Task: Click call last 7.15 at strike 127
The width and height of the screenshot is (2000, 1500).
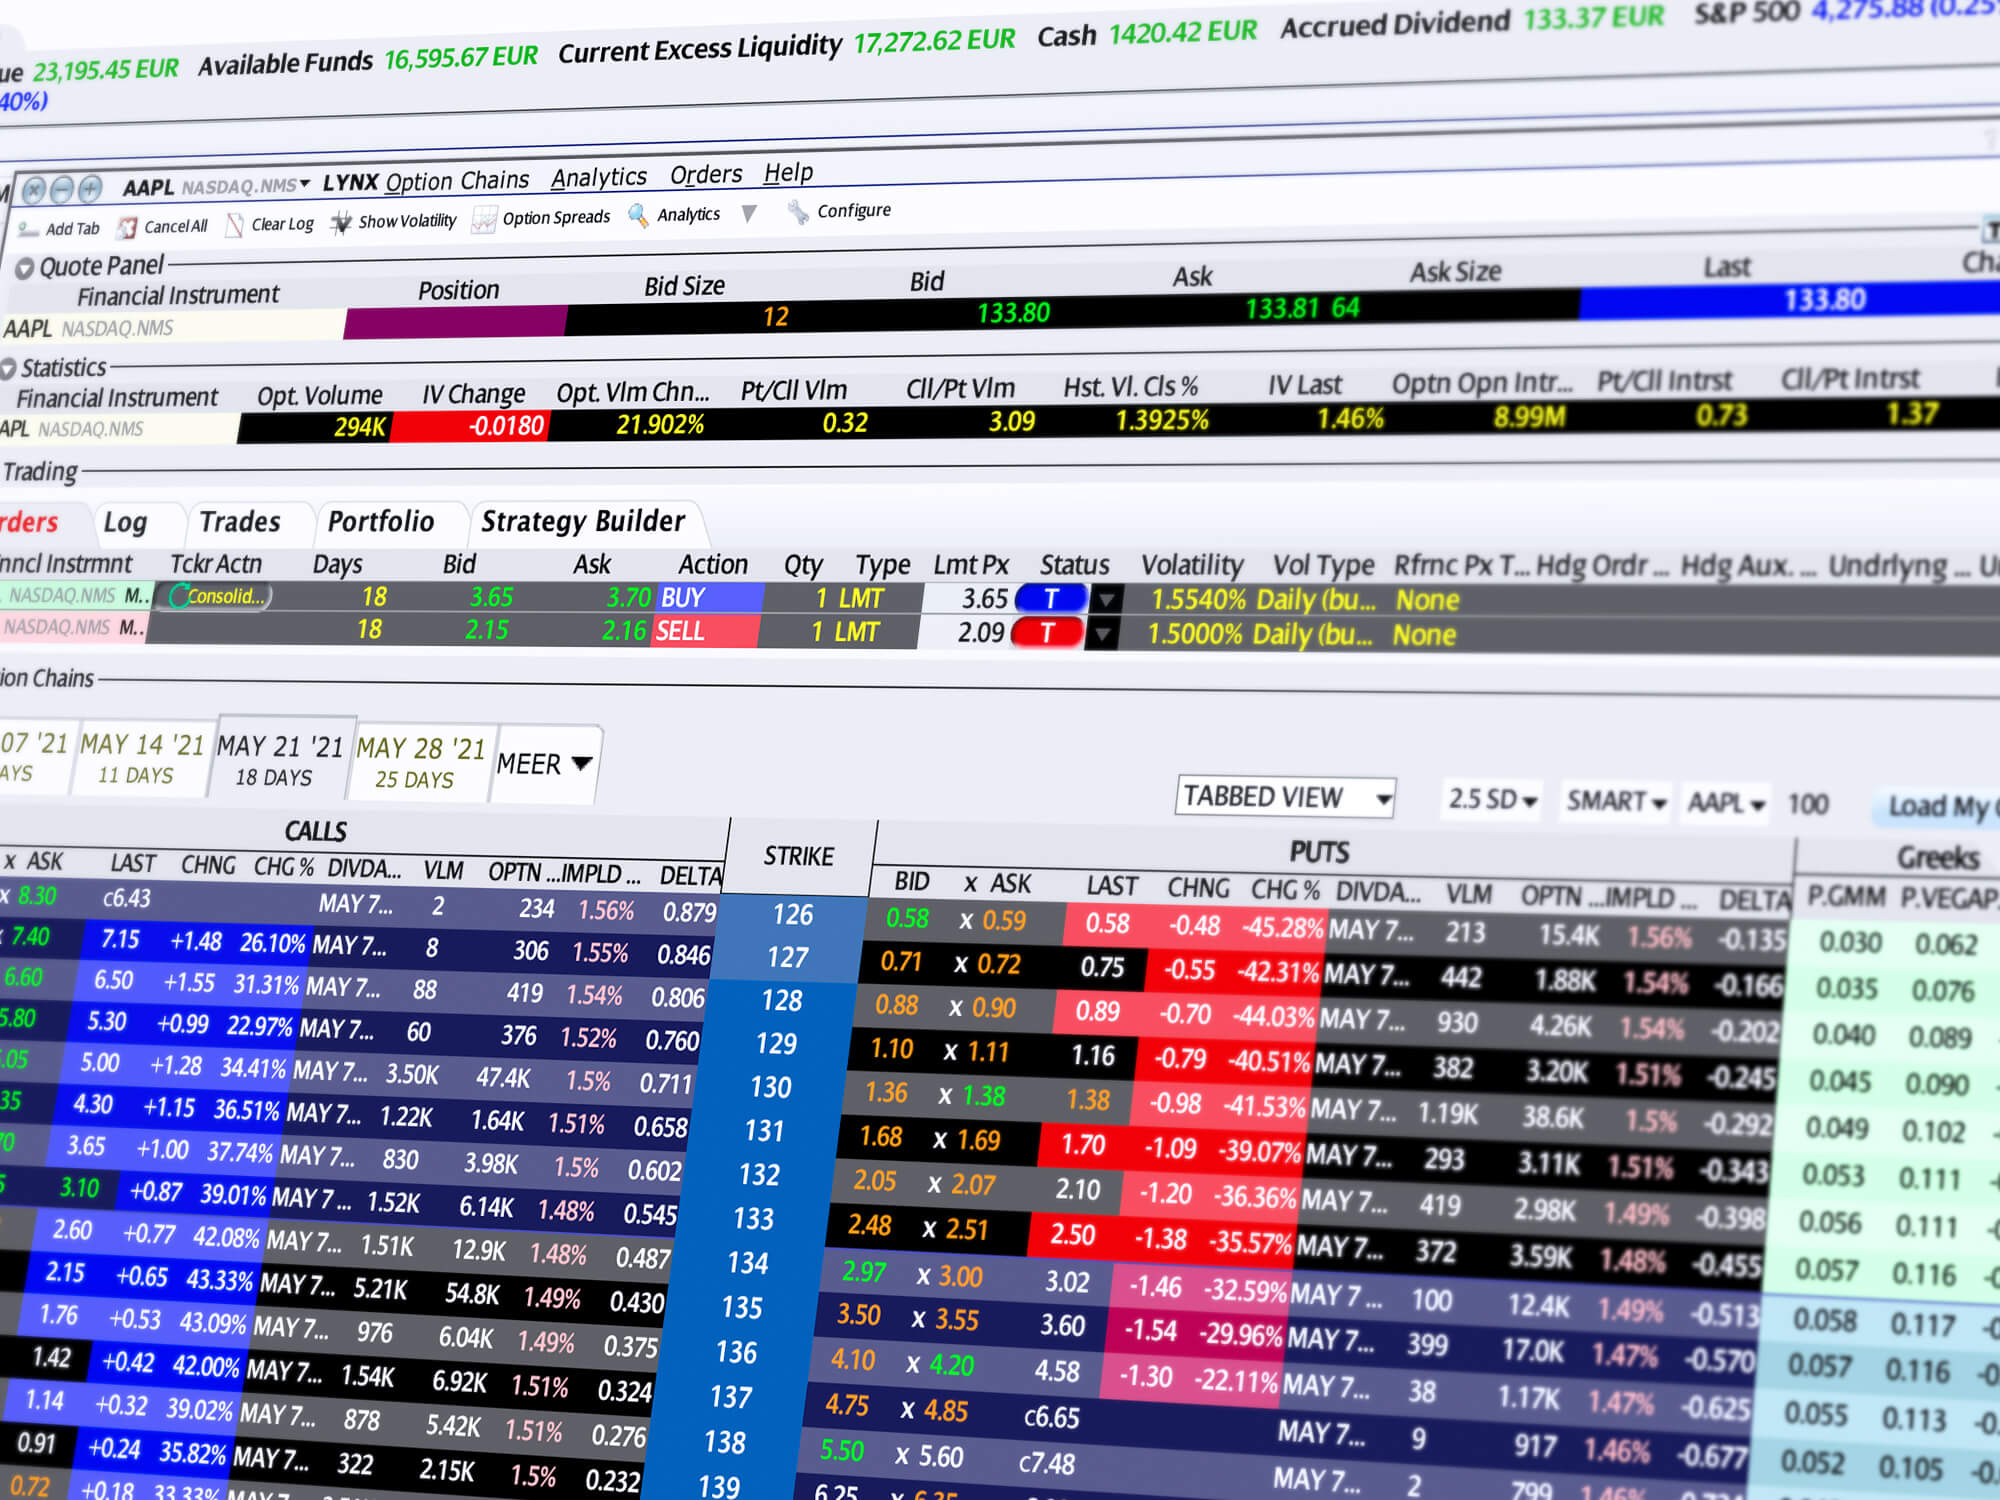Action: 121,940
